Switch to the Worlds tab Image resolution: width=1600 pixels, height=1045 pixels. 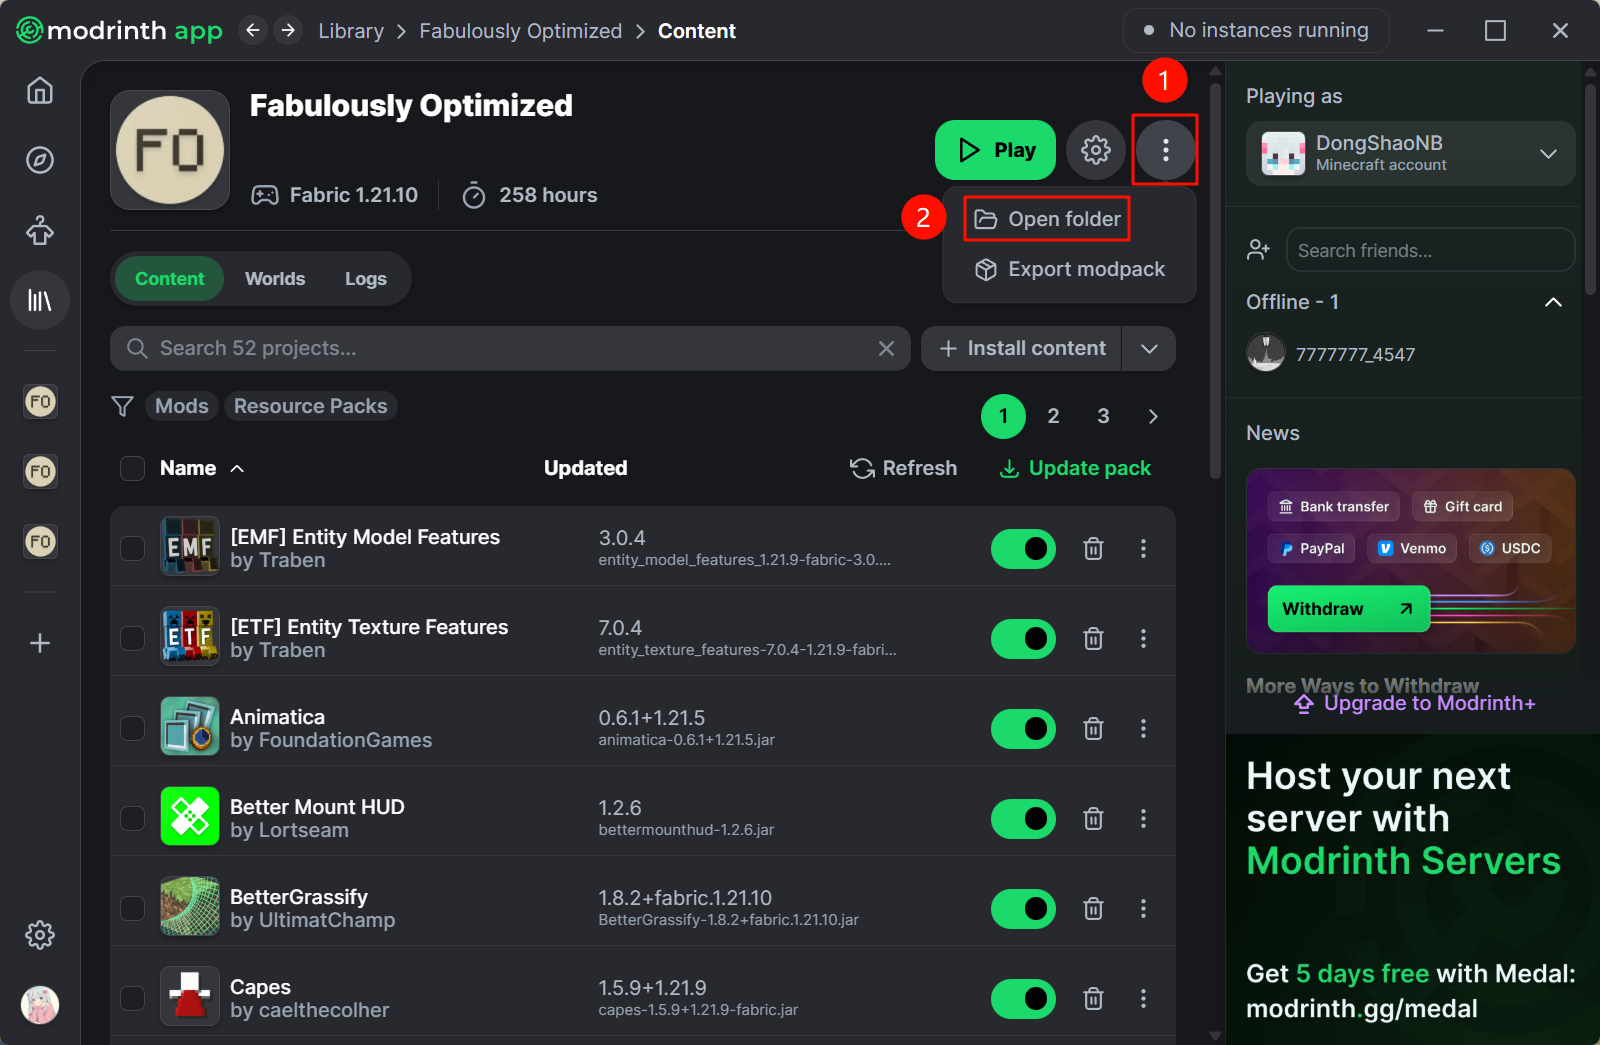point(275,279)
